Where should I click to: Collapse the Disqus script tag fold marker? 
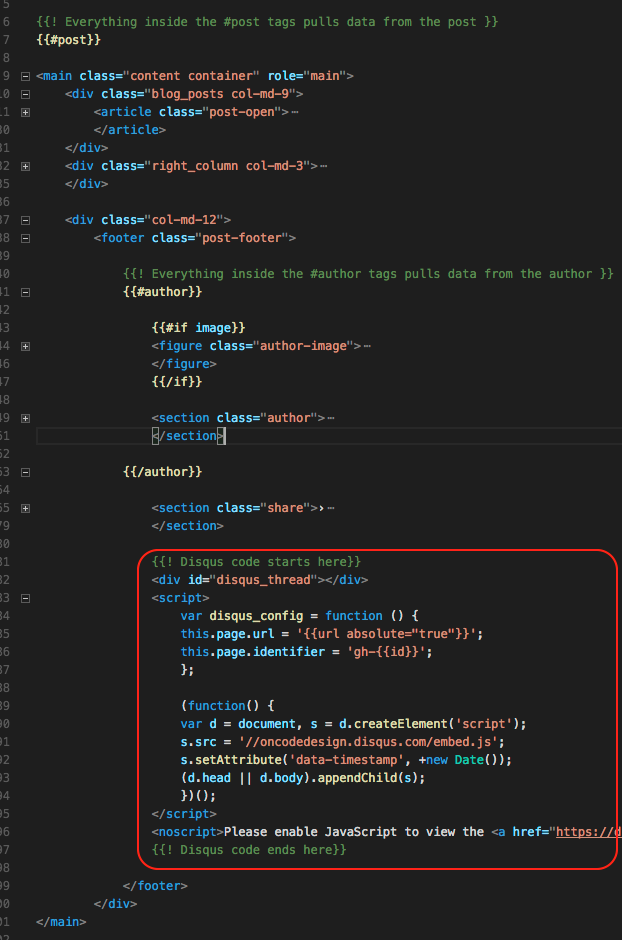[25, 598]
